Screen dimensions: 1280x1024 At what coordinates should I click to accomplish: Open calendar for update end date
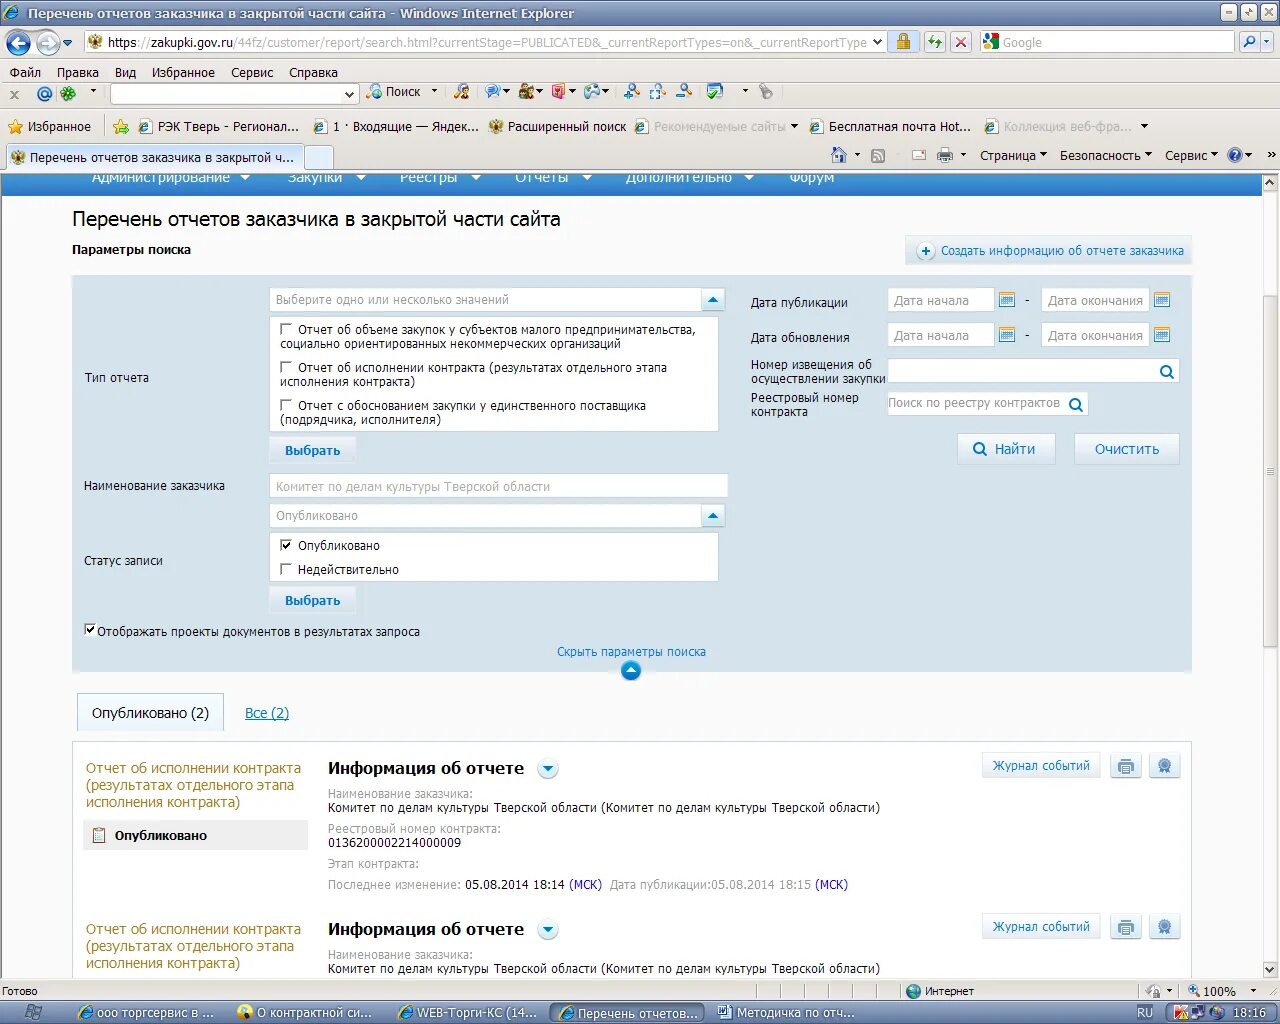tap(1162, 335)
